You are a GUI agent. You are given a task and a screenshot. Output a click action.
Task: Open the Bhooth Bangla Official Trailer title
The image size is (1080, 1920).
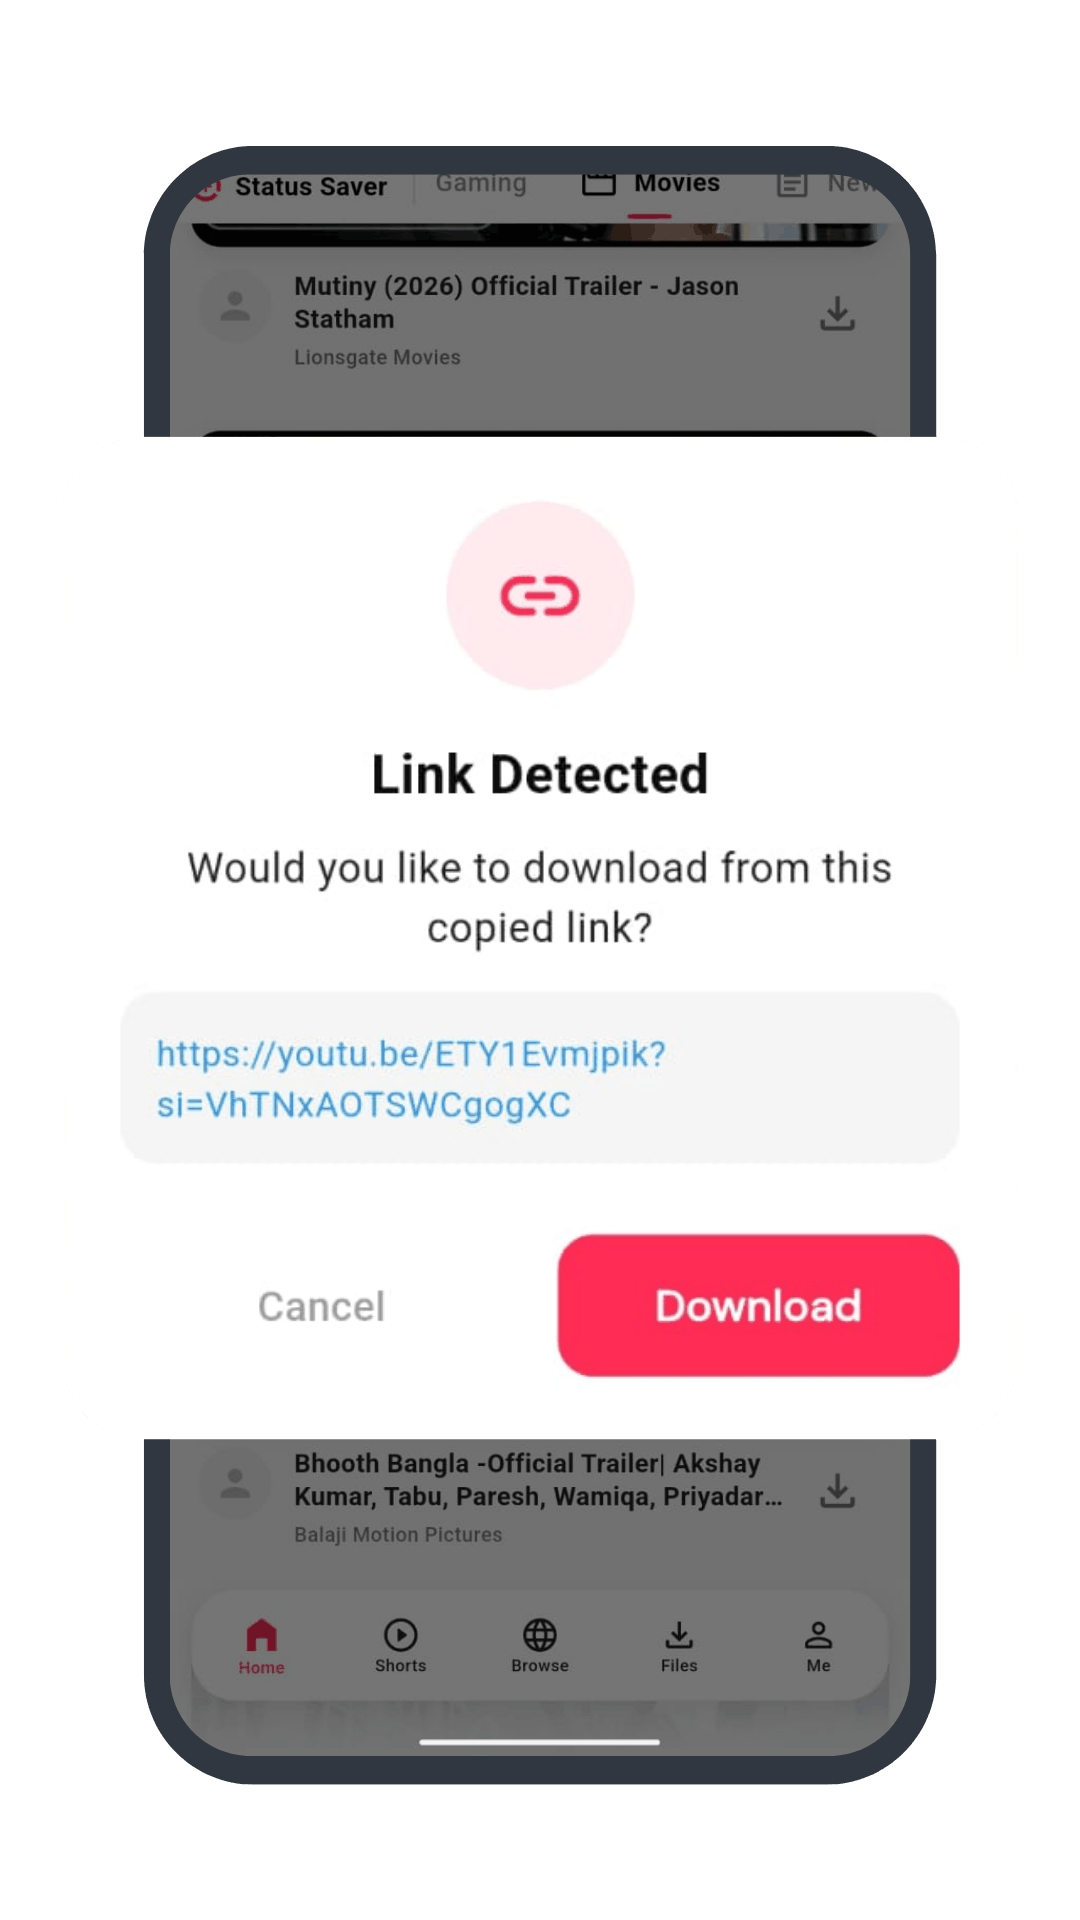point(538,1480)
